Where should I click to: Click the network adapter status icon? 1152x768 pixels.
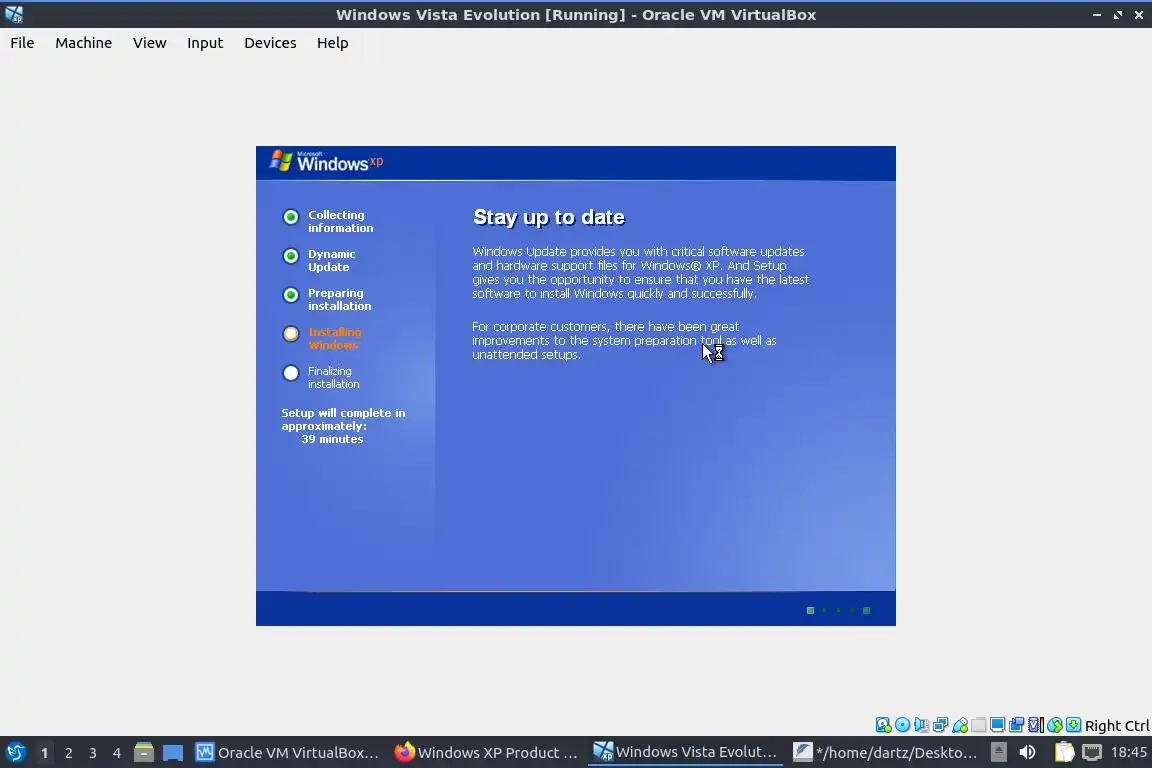940,725
